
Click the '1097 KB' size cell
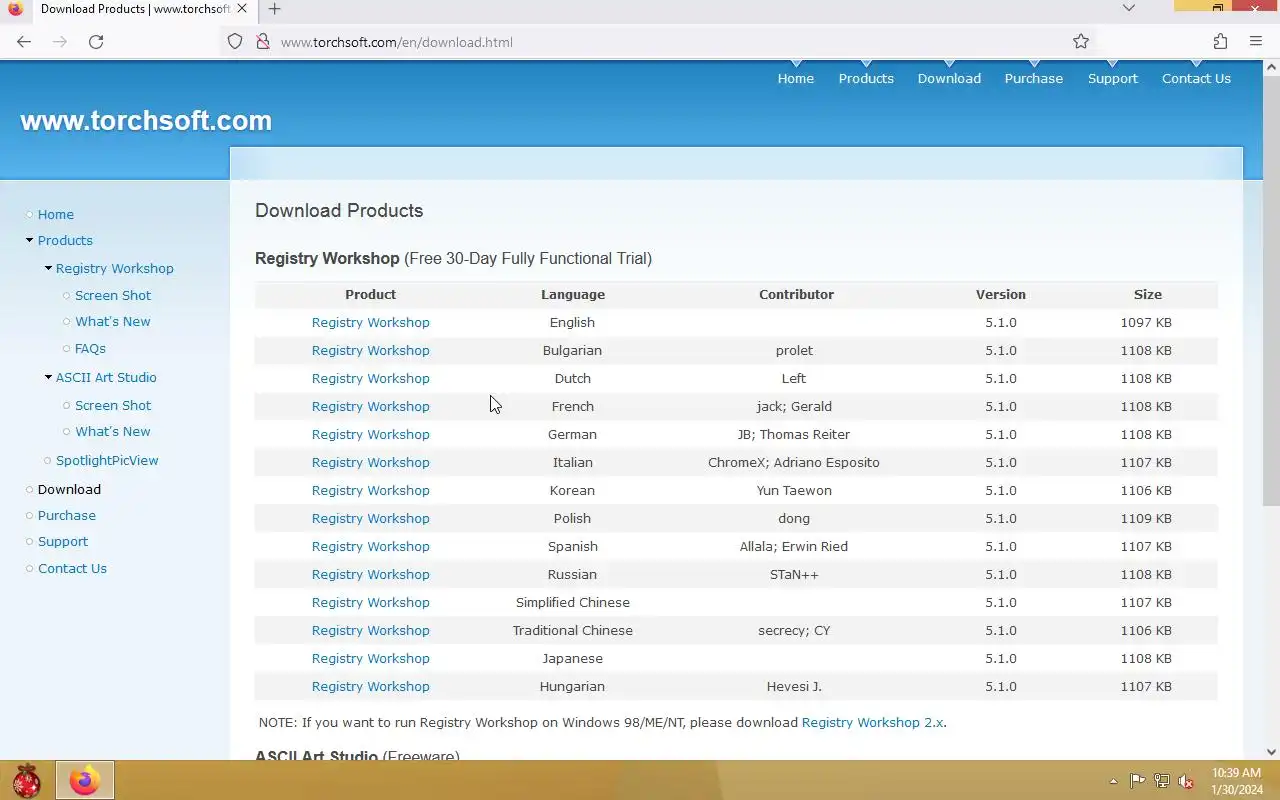pyautogui.click(x=1146, y=322)
